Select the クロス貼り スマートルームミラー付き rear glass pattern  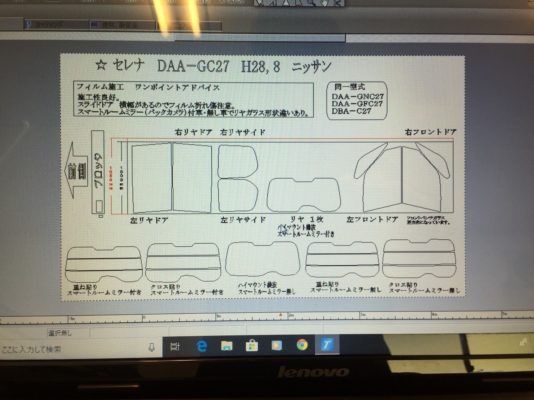(x=183, y=262)
